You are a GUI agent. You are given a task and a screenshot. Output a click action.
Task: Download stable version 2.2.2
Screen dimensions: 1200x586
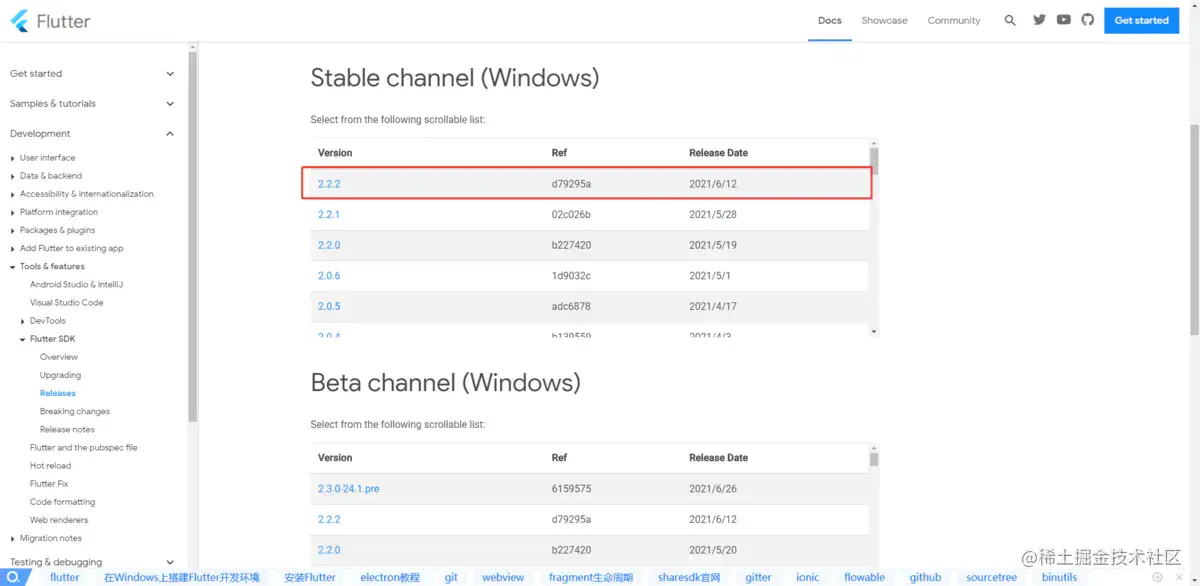coord(329,184)
